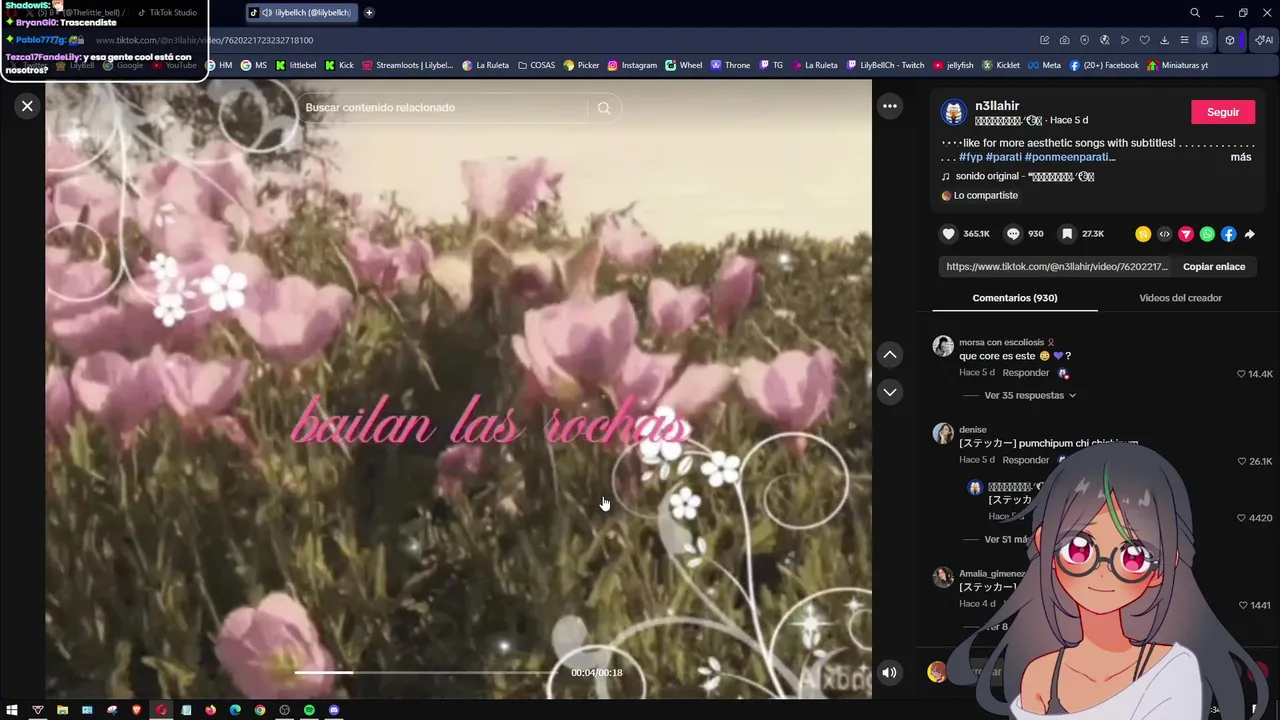Viewport: 1280px width, 720px height.
Task: Open Google Chrome from the taskbar
Action: pyautogui.click(x=260, y=710)
